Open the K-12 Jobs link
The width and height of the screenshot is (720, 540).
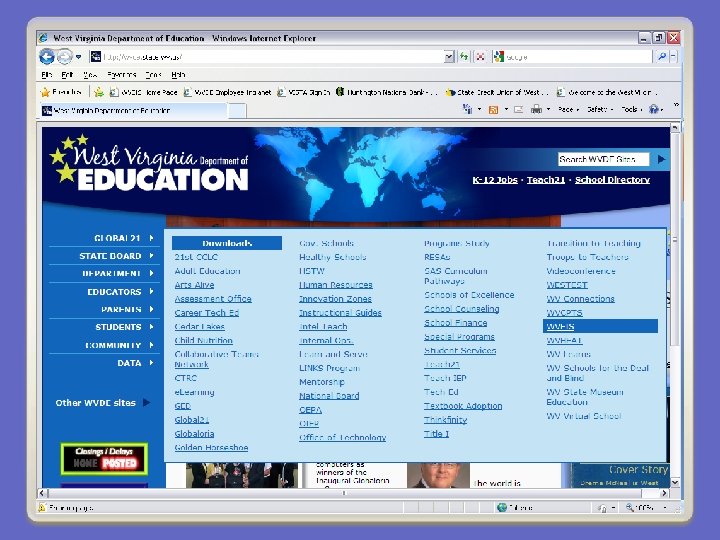point(495,180)
